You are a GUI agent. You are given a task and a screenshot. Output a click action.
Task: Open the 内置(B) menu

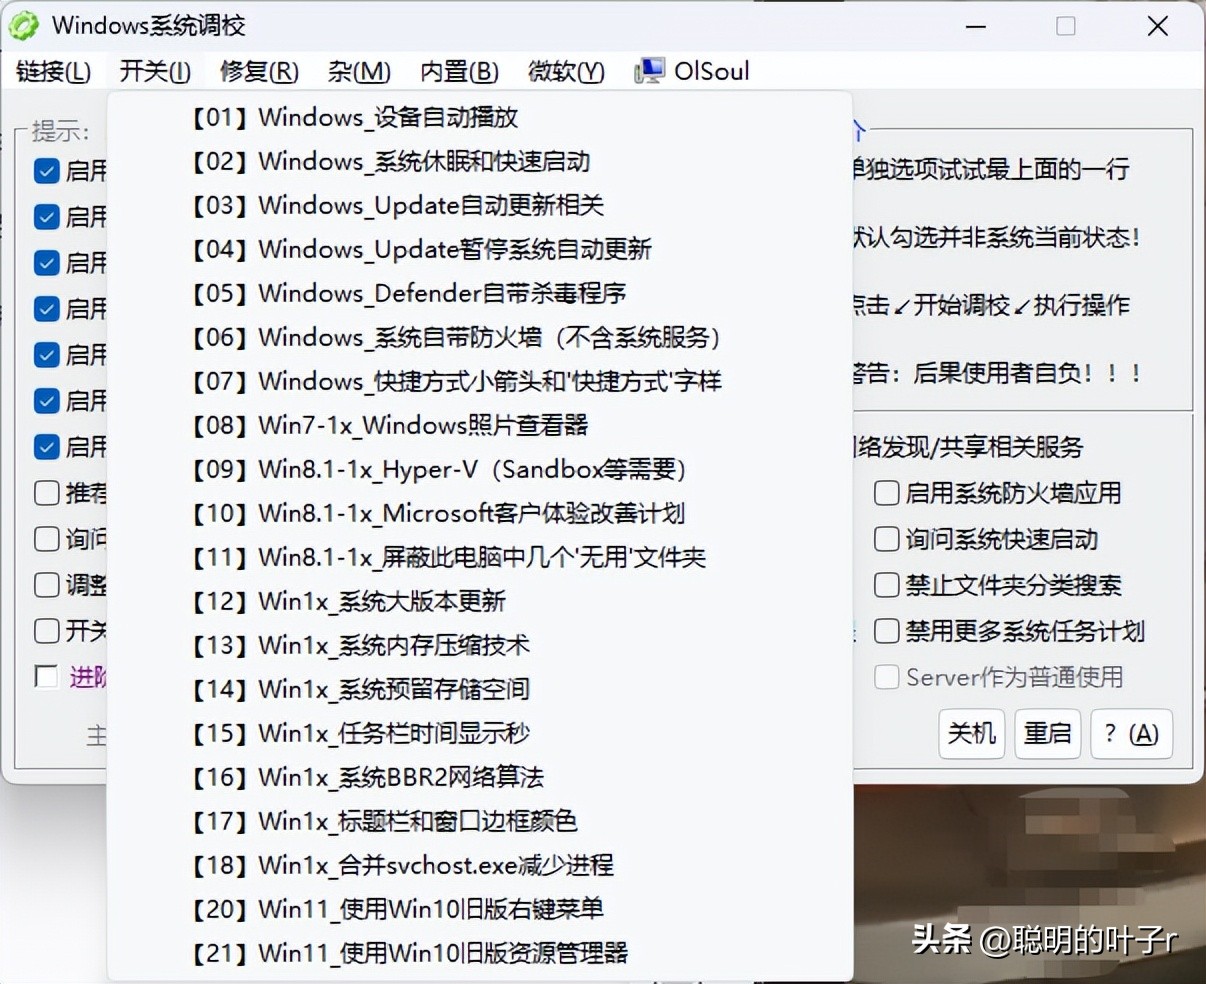458,71
